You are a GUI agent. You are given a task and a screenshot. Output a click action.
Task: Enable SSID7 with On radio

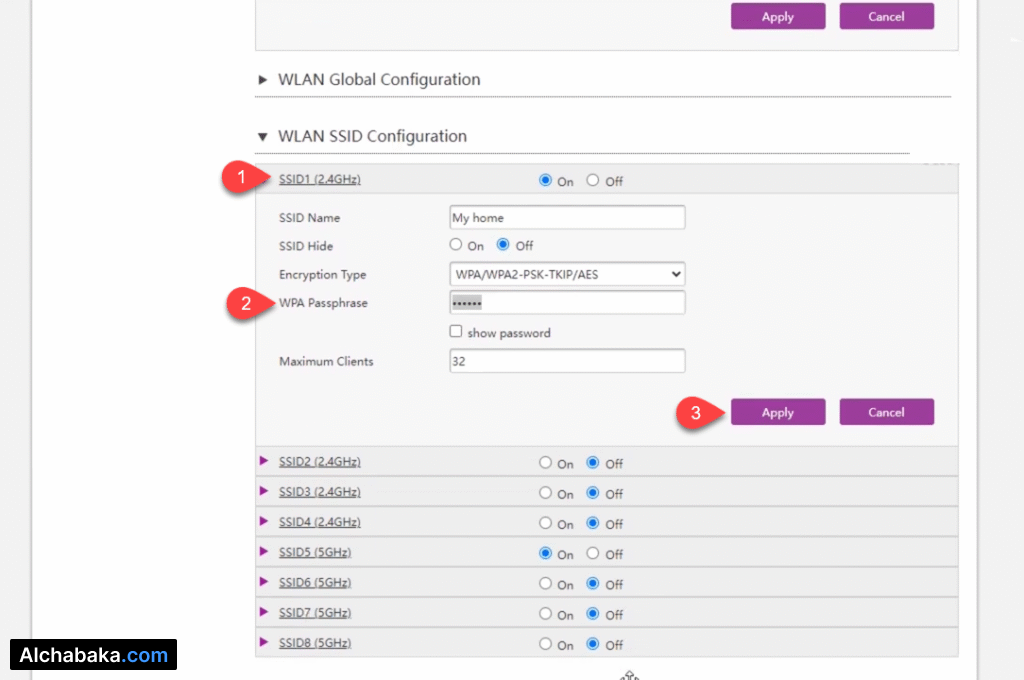tap(545, 613)
